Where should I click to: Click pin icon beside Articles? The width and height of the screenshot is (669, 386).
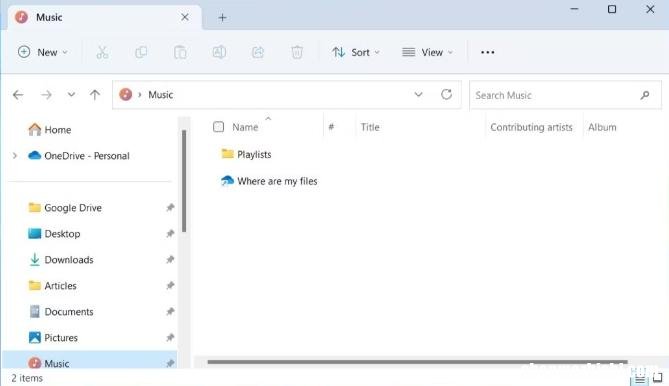[x=170, y=286]
